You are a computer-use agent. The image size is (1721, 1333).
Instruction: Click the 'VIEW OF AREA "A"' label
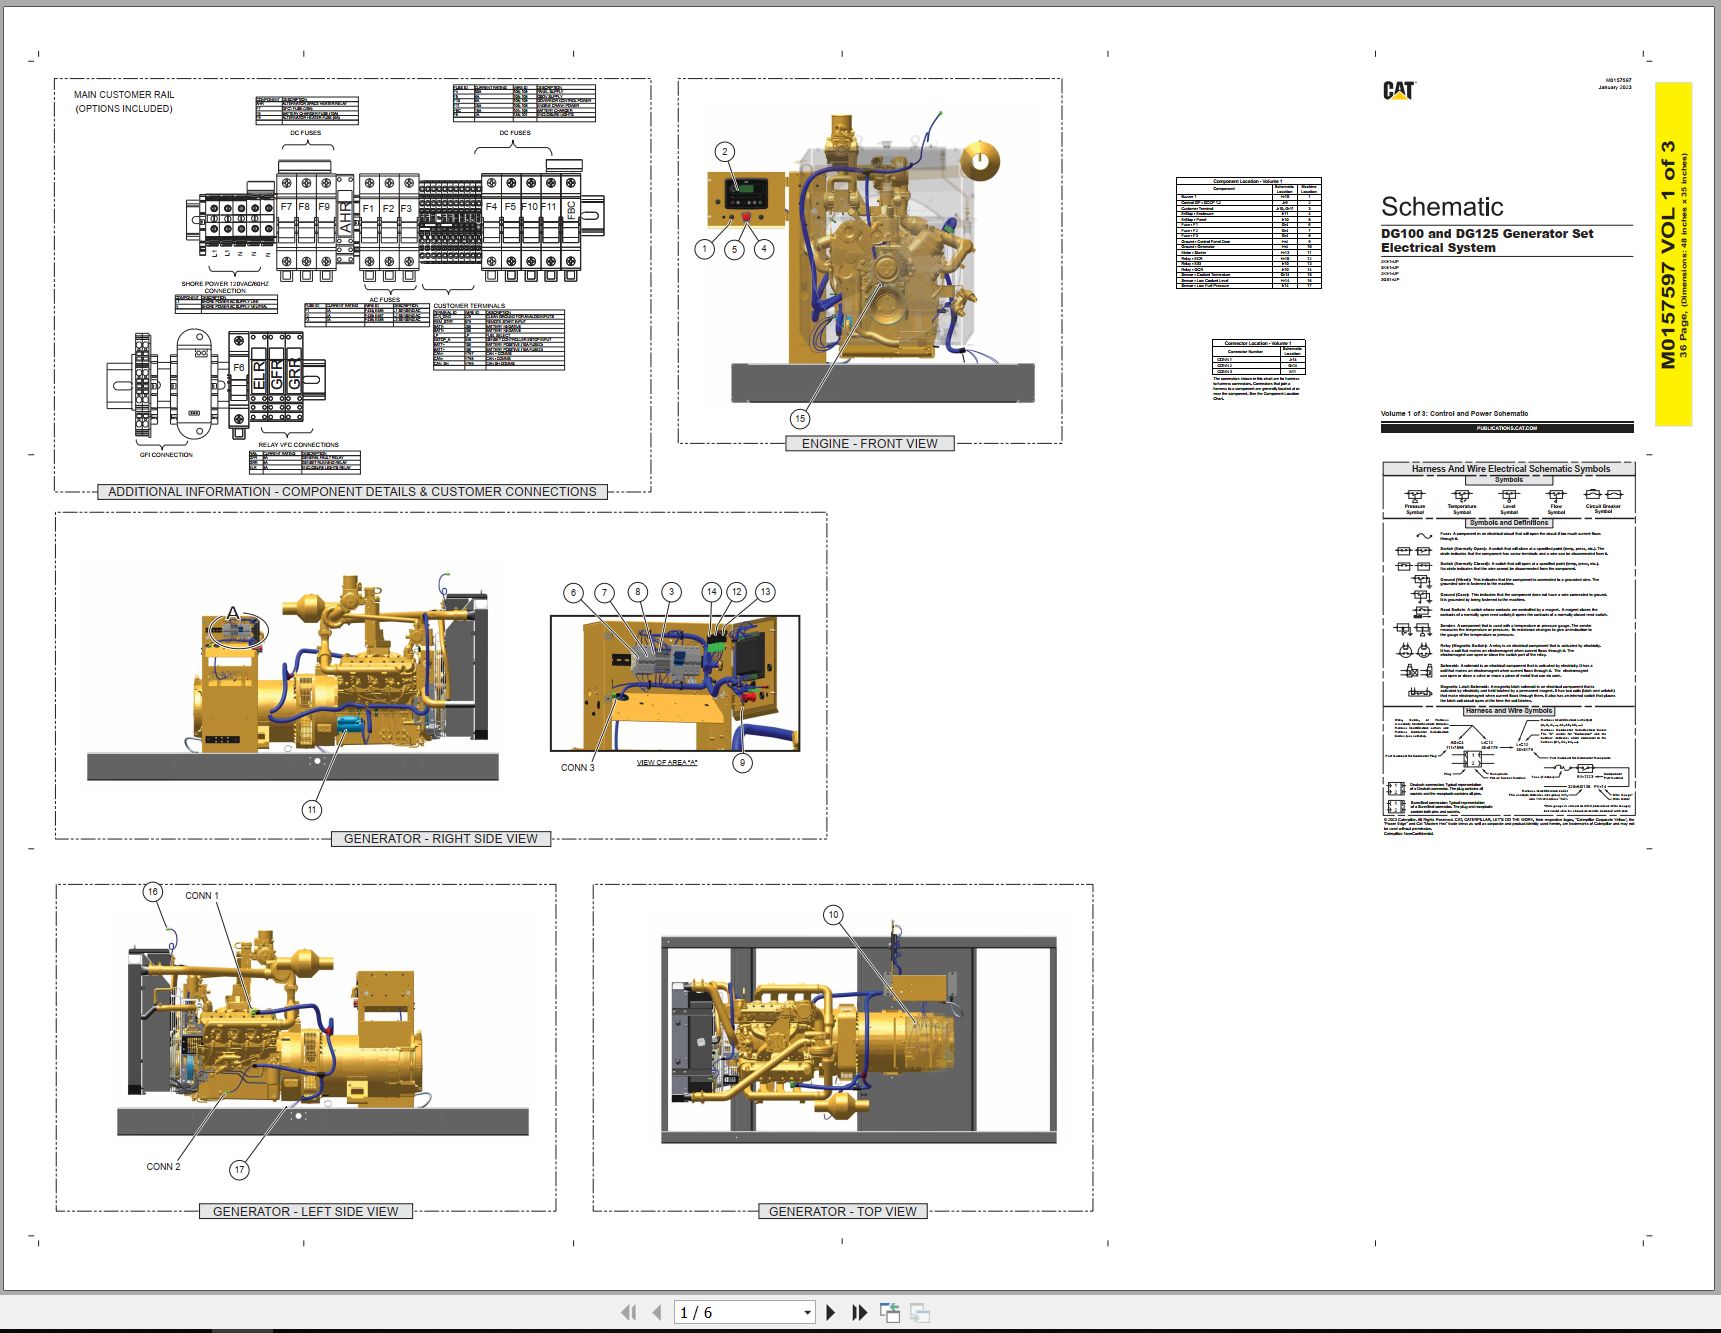tap(667, 763)
